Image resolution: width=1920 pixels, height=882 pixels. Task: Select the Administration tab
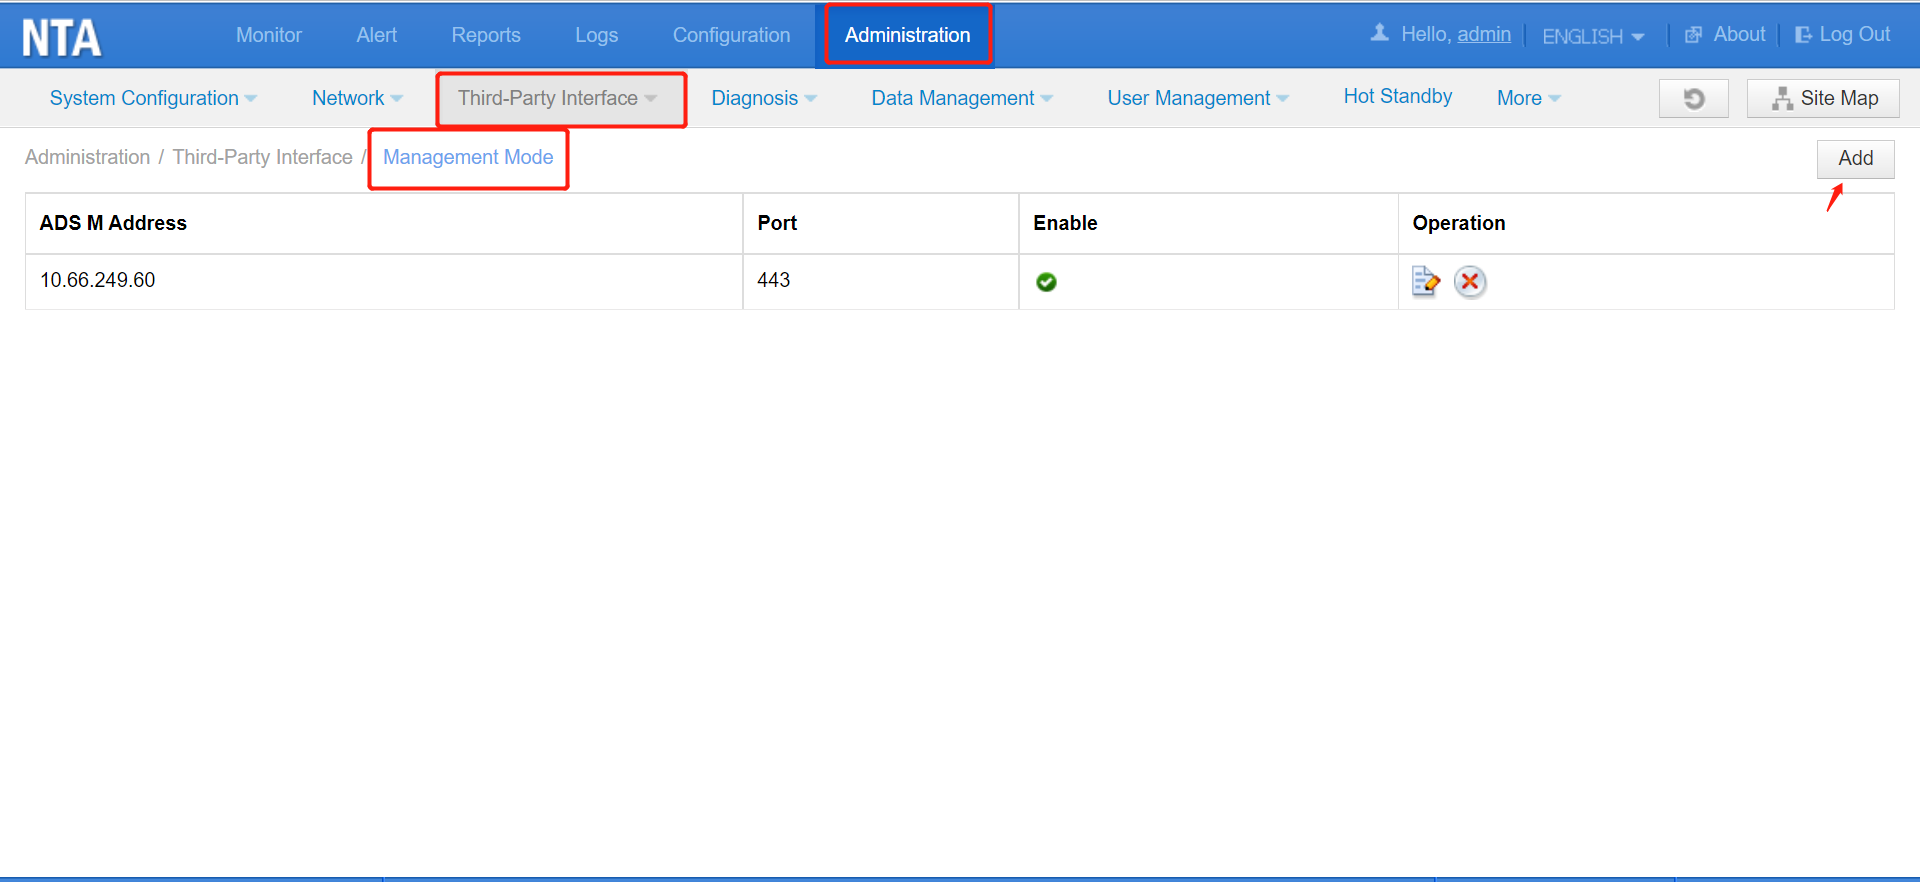[x=907, y=35]
